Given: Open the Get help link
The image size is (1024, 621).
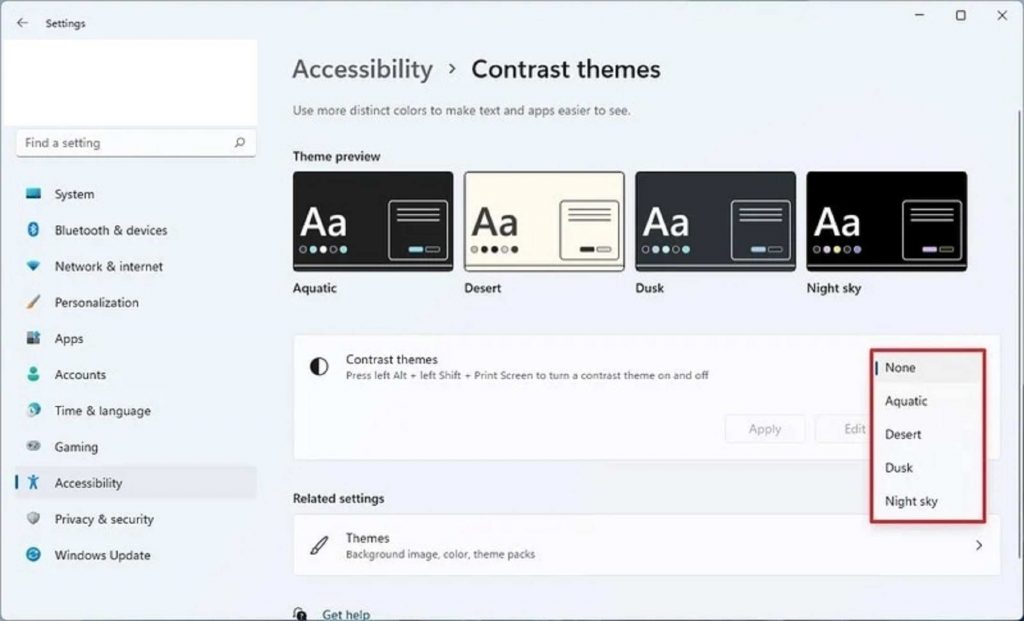Looking at the screenshot, I should click(346, 614).
